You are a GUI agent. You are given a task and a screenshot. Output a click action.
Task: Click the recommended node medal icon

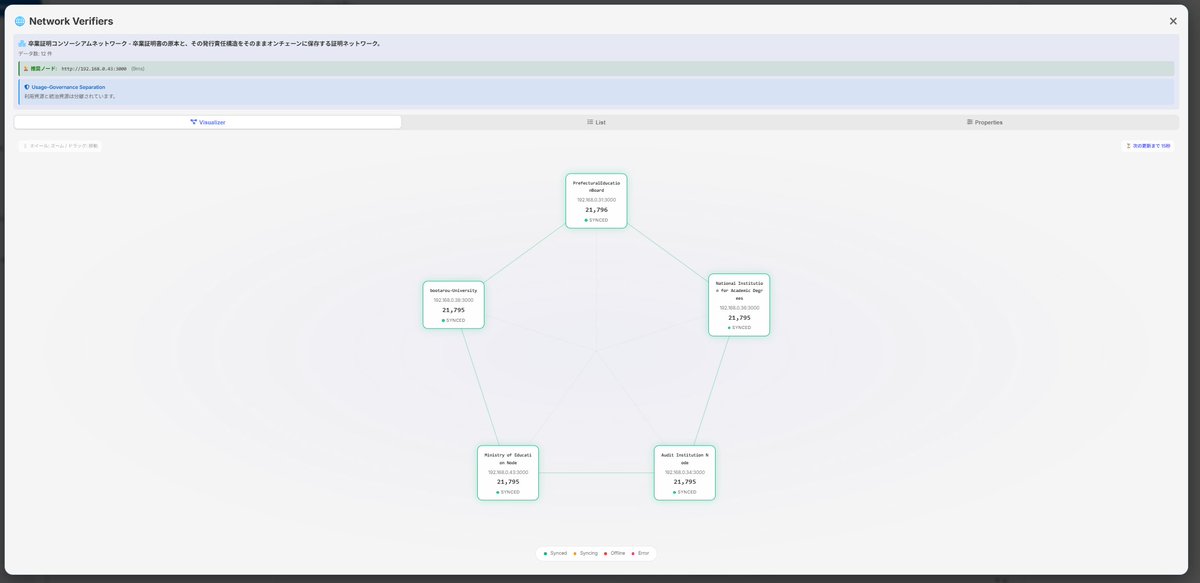tap(26, 69)
